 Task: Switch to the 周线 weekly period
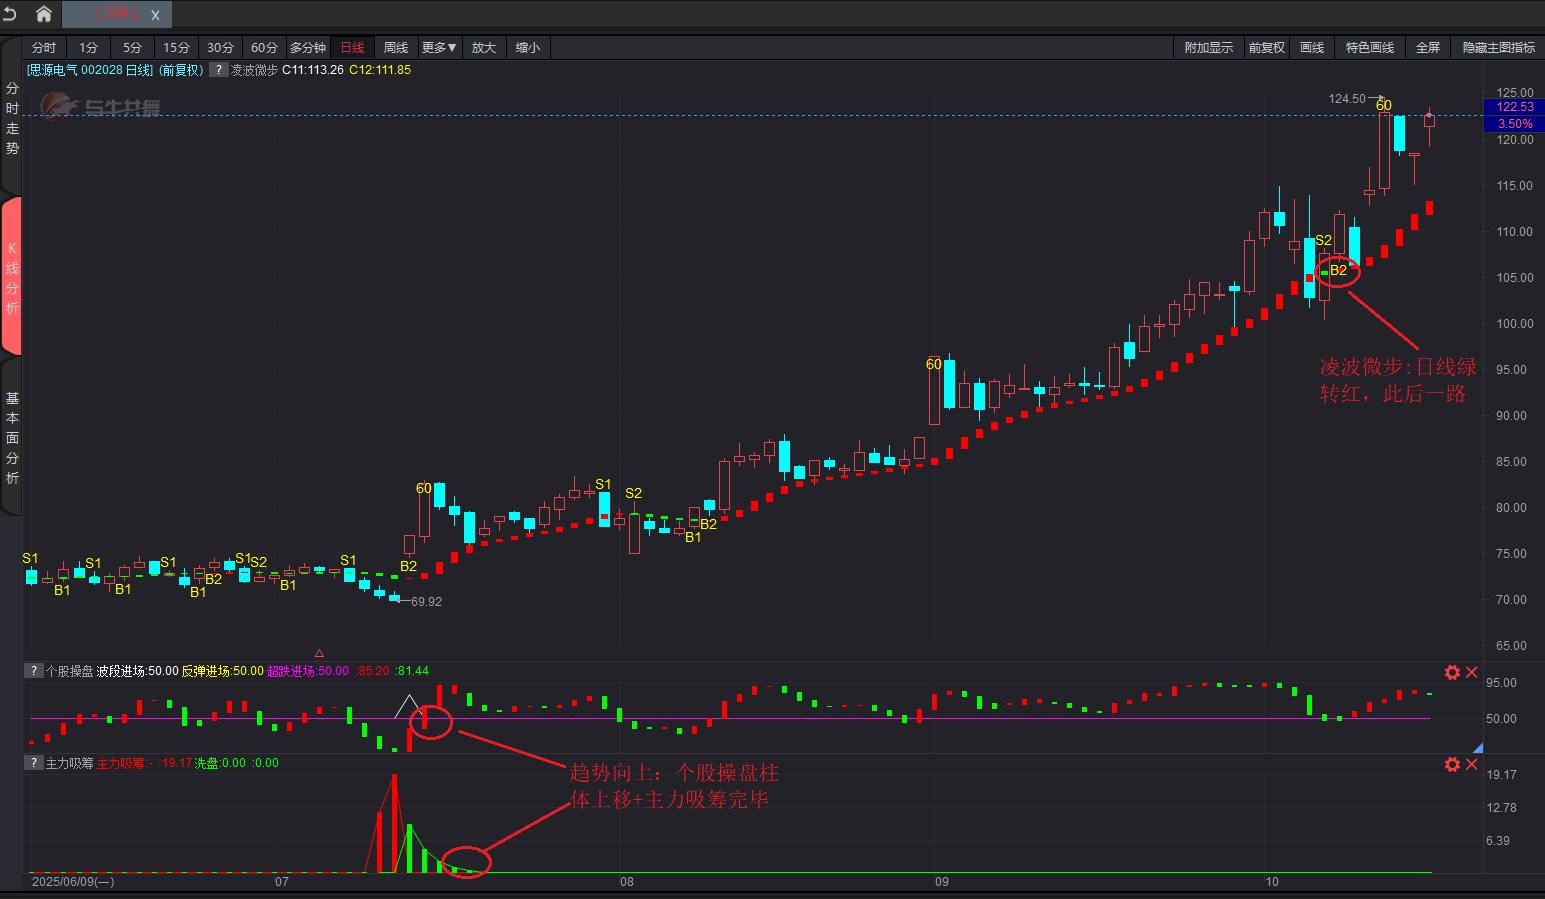(x=396, y=48)
